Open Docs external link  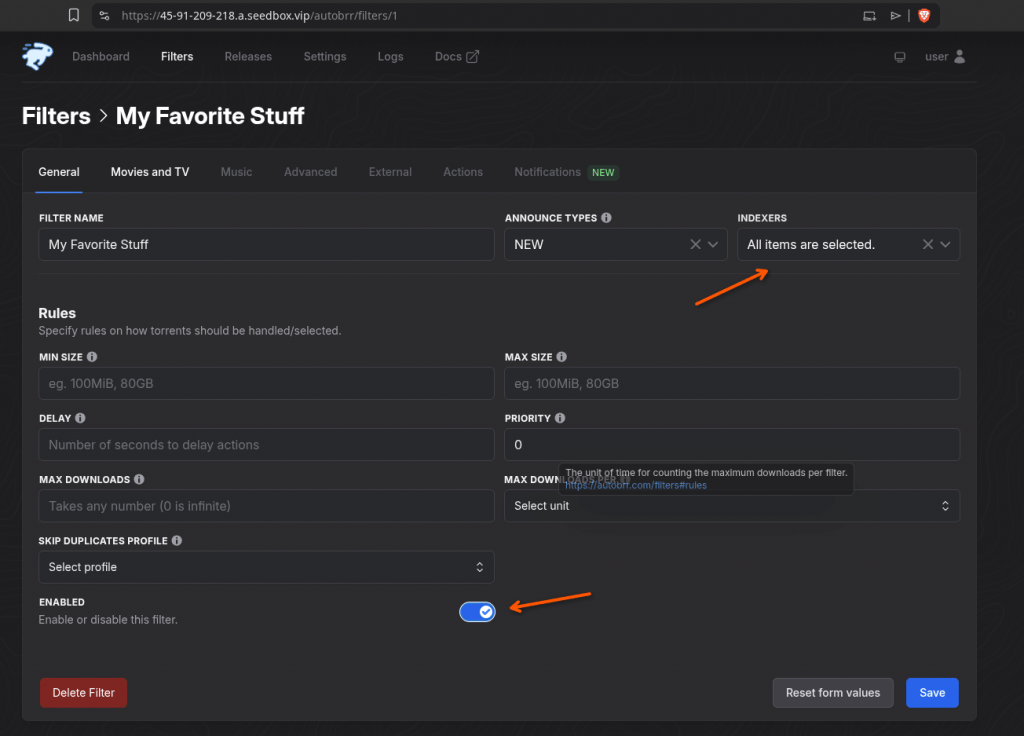click(x=456, y=57)
